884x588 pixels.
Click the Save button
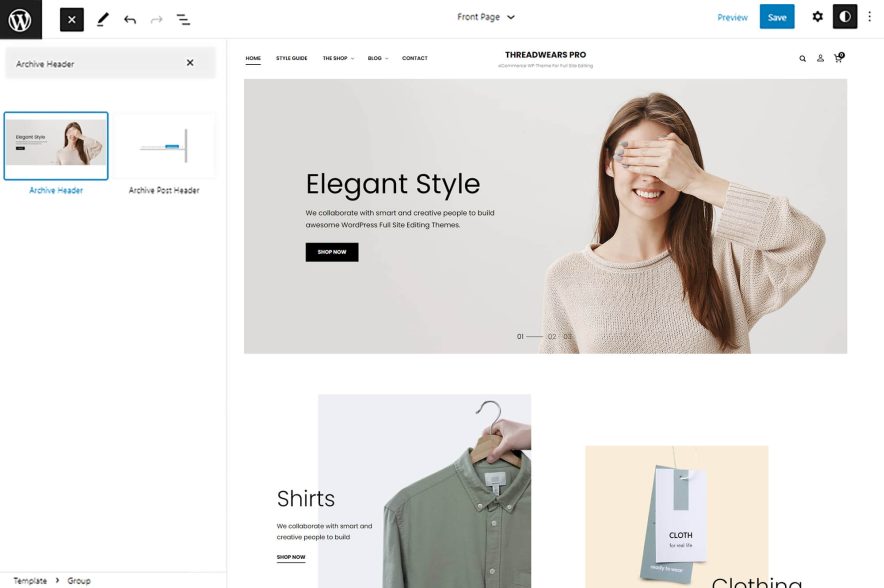click(x=777, y=17)
